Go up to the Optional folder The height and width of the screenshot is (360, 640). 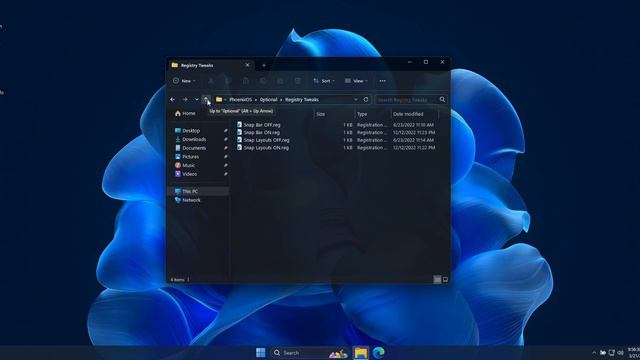(207, 99)
